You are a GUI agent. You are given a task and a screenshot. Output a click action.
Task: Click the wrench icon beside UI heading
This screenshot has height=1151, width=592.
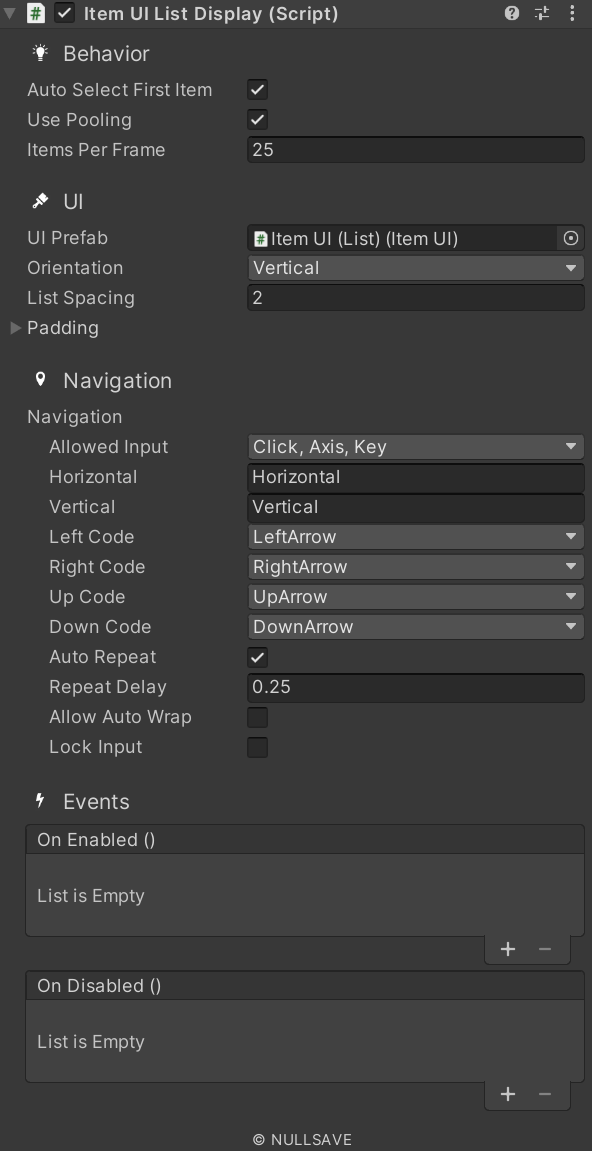[39, 201]
